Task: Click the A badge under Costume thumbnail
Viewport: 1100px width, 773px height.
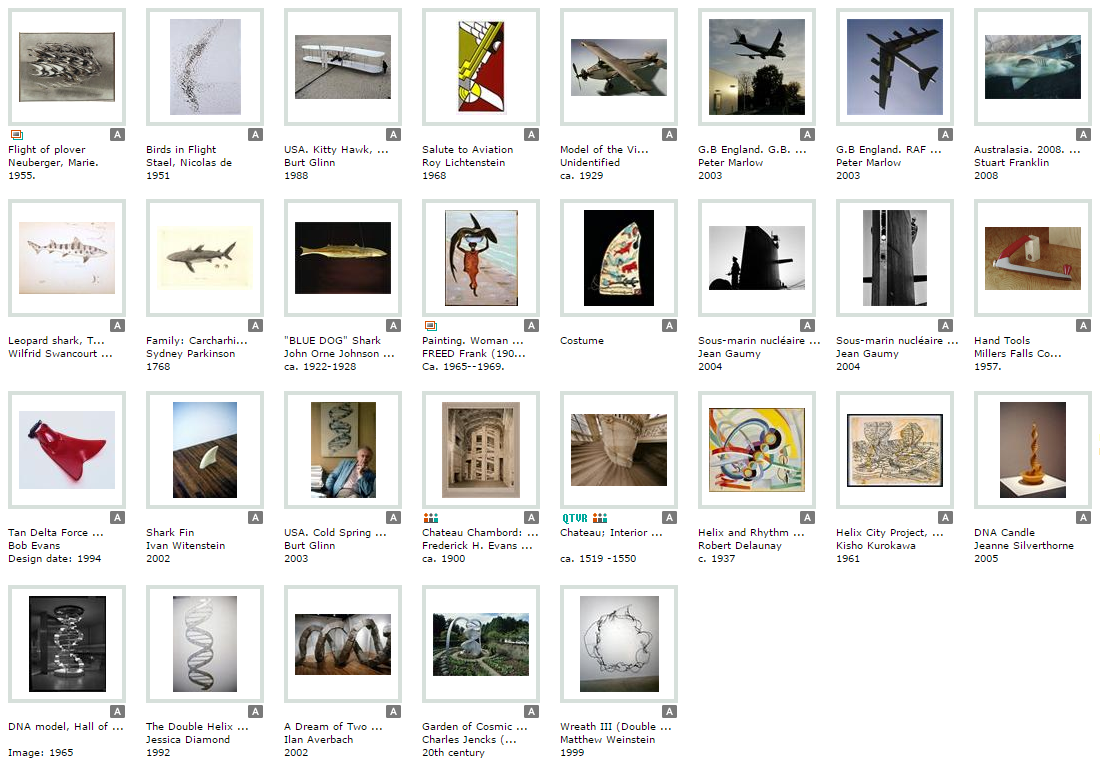Action: coord(670,325)
